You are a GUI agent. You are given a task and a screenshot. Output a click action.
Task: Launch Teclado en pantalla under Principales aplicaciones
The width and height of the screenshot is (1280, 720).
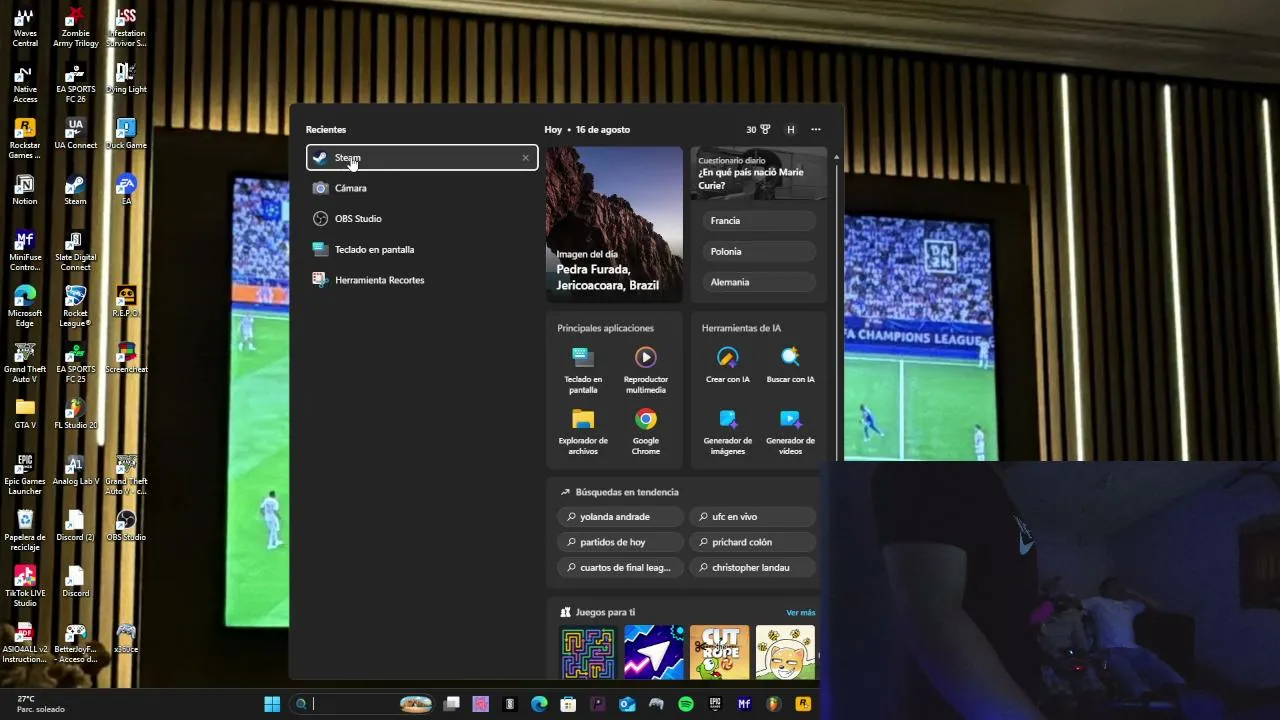pyautogui.click(x=583, y=371)
